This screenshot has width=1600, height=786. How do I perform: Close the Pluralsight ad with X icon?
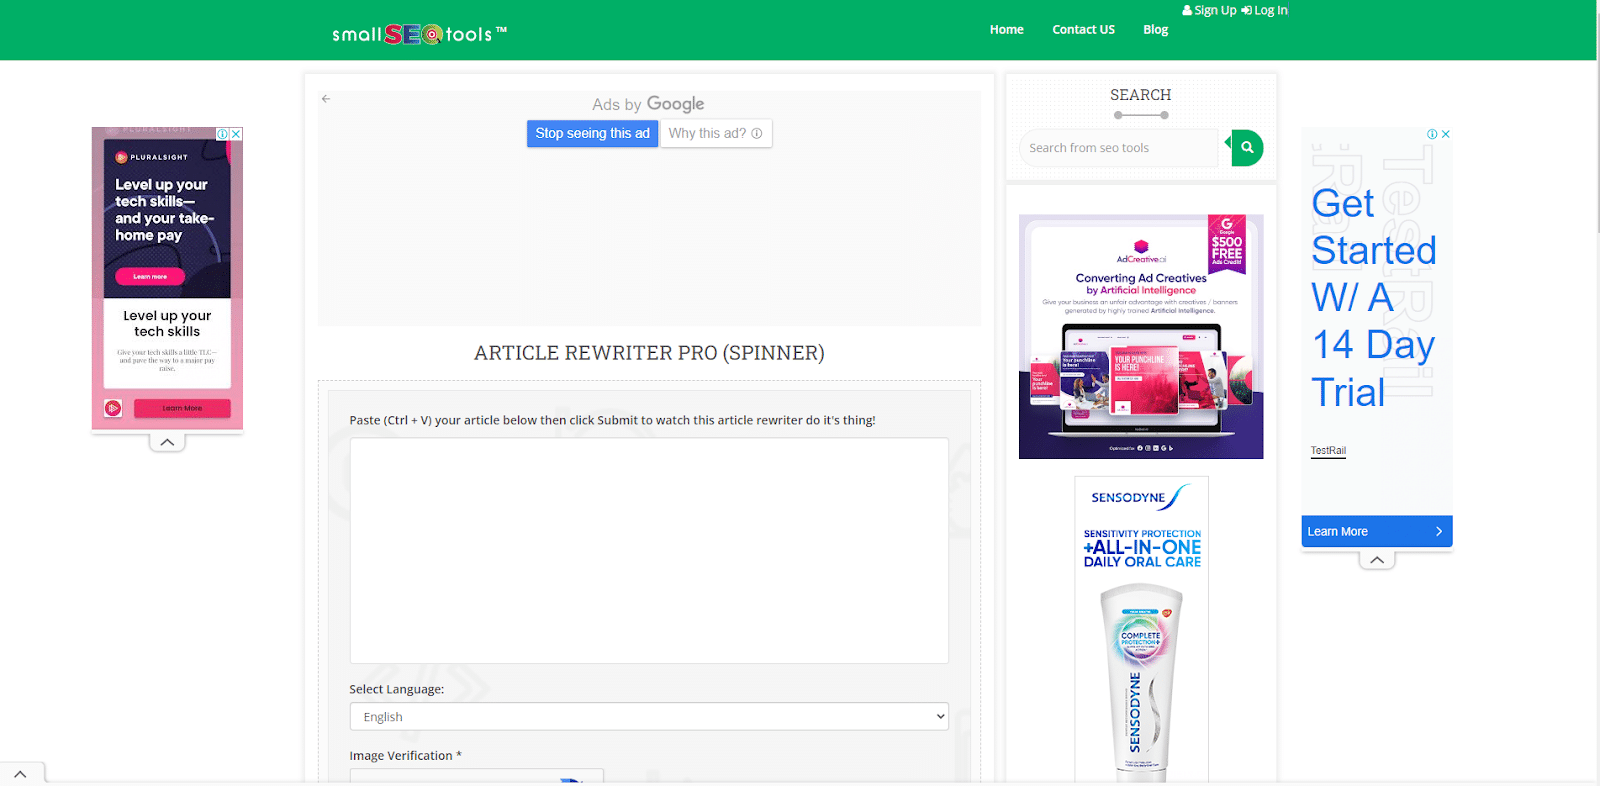(x=236, y=134)
